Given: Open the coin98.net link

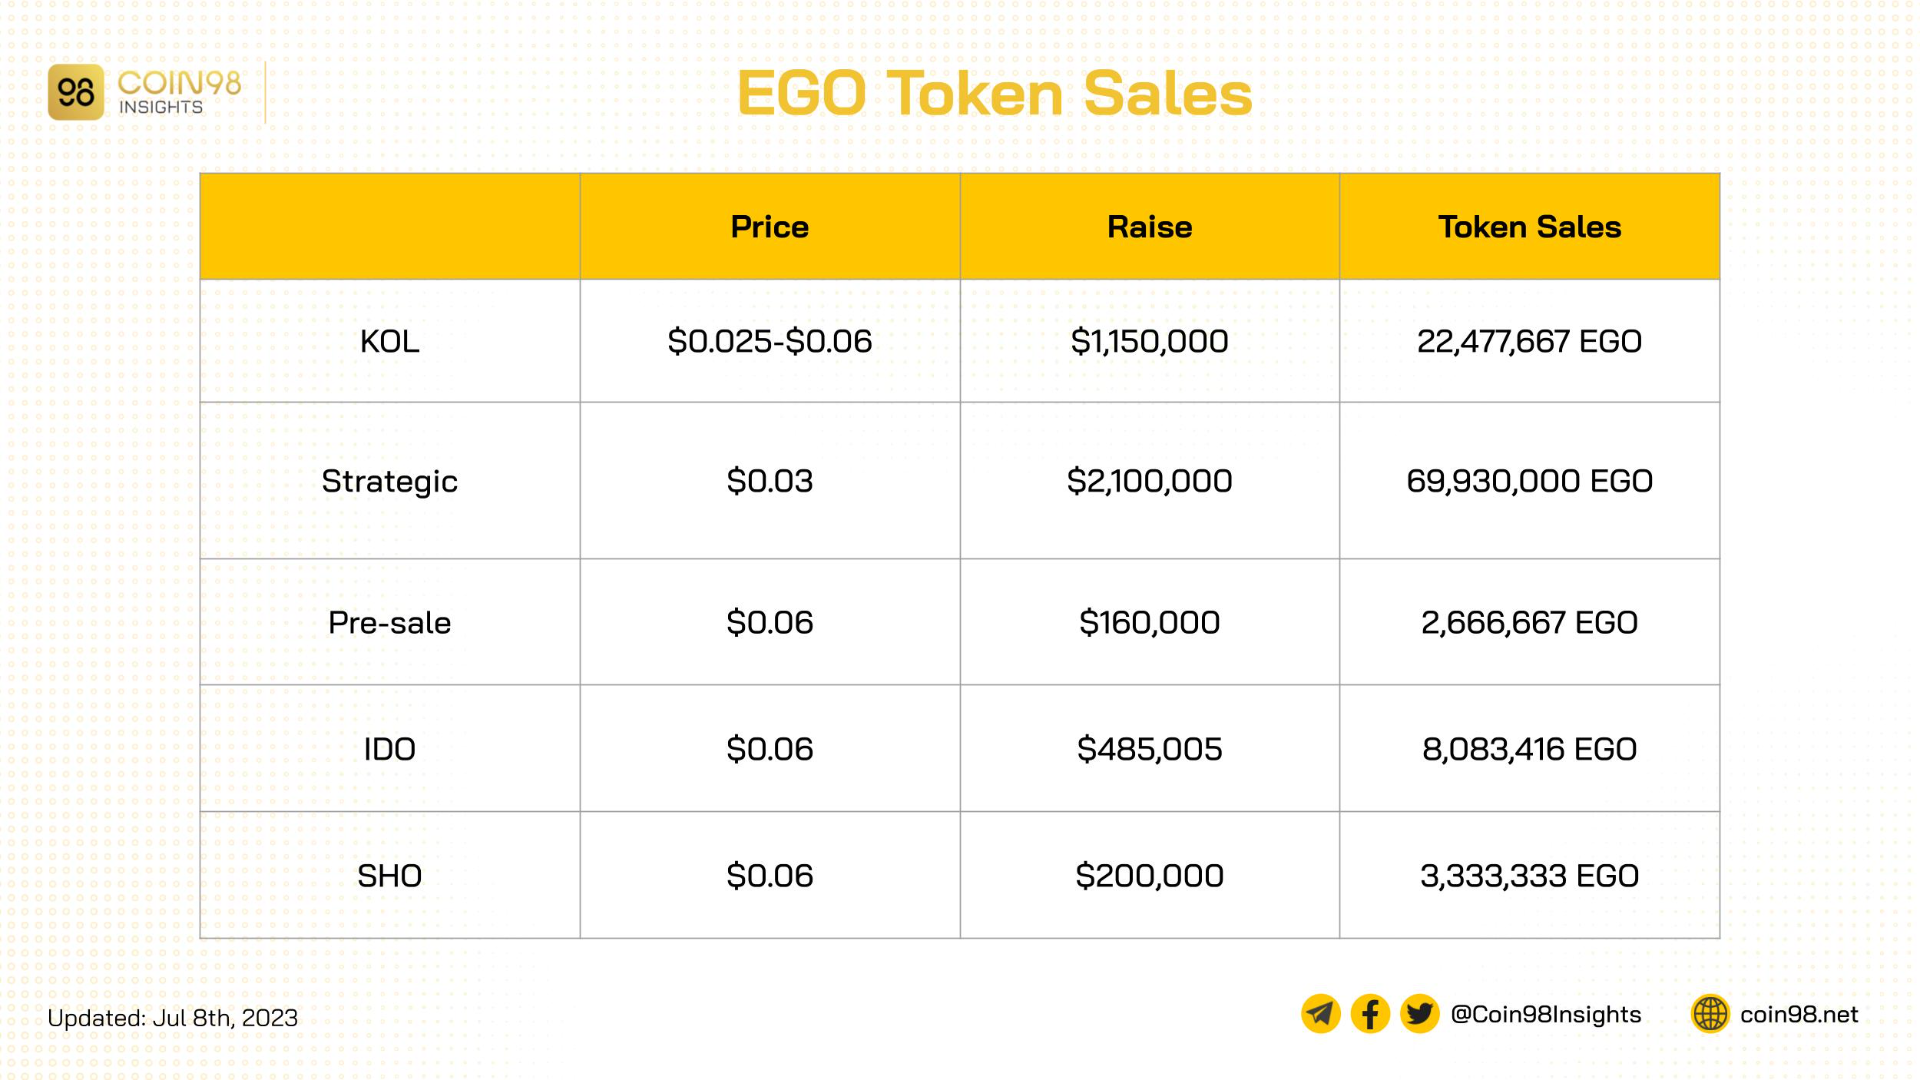Looking at the screenshot, I should [1799, 1014].
